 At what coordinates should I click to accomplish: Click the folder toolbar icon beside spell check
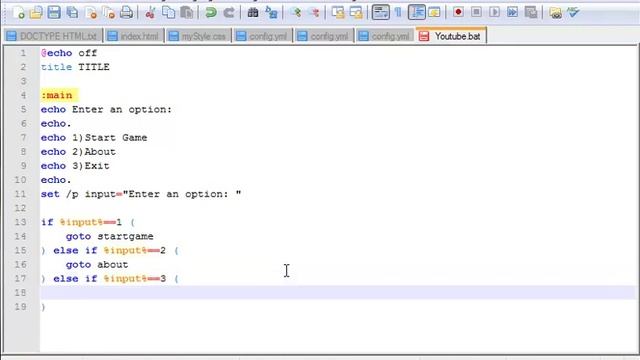pyautogui.click(x=555, y=13)
